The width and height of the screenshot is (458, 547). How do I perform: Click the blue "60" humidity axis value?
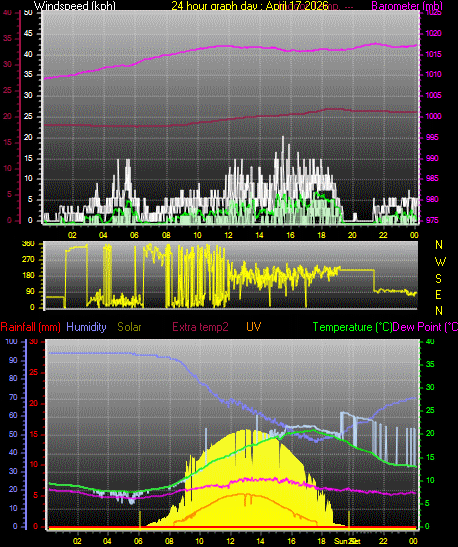tap(13, 415)
